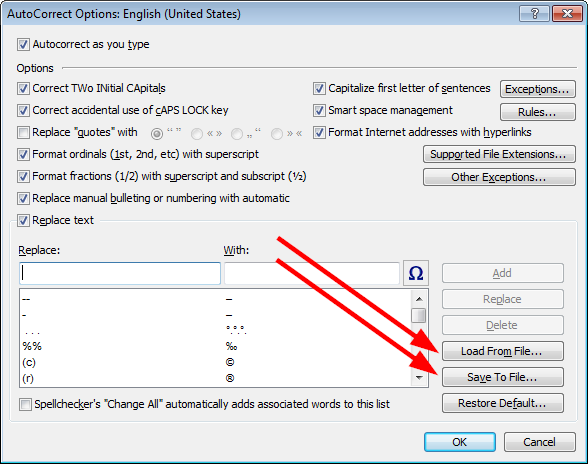Open Supported File Extensions... dialog

click(x=499, y=154)
